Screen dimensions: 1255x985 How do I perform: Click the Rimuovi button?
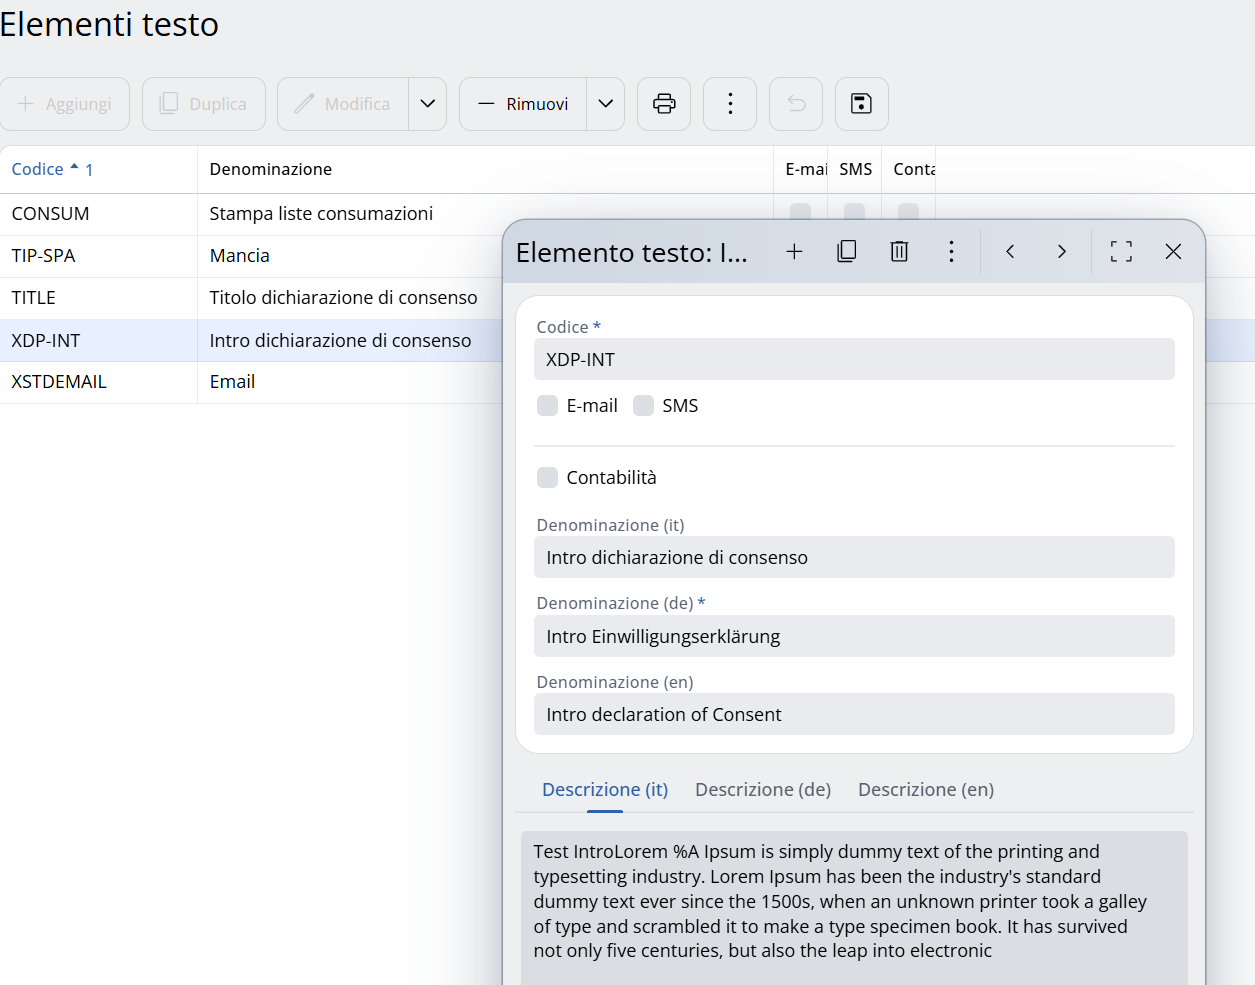[523, 104]
